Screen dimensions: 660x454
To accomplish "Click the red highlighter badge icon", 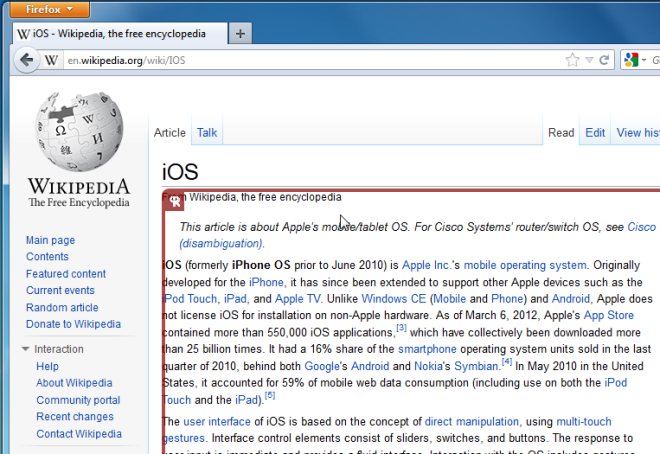I will click(x=175, y=202).
